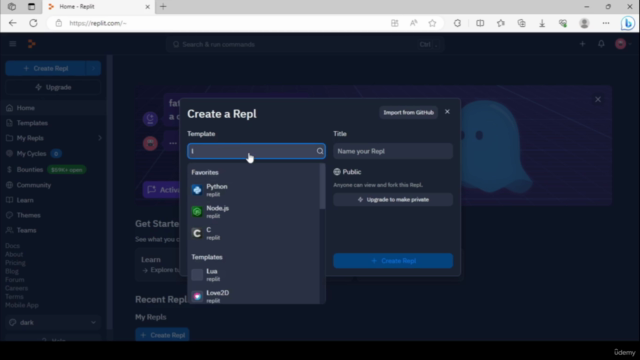Select the Node.js template icon

(197, 211)
